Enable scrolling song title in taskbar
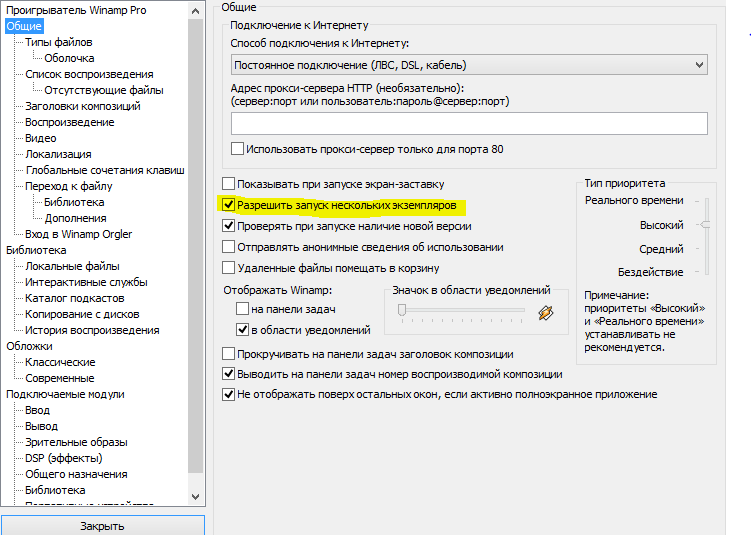751x535 pixels. pos(228,354)
